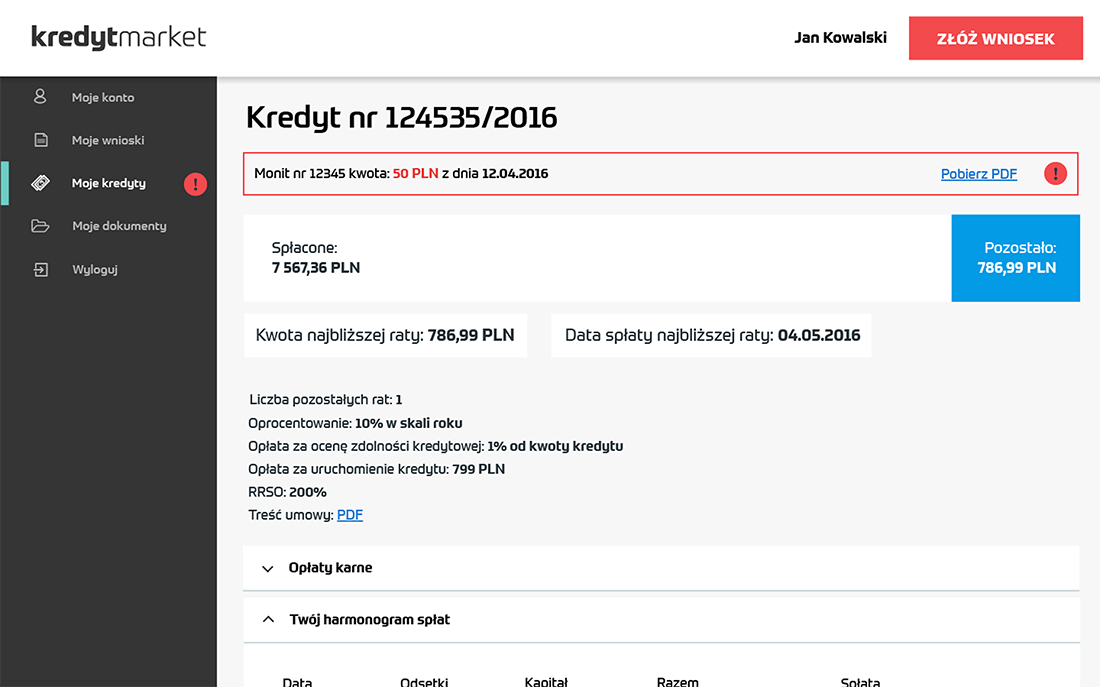Viewport: 1100px width, 687px height.
Task: Select the Kwota najbliższej raty box
Action: tap(386, 335)
